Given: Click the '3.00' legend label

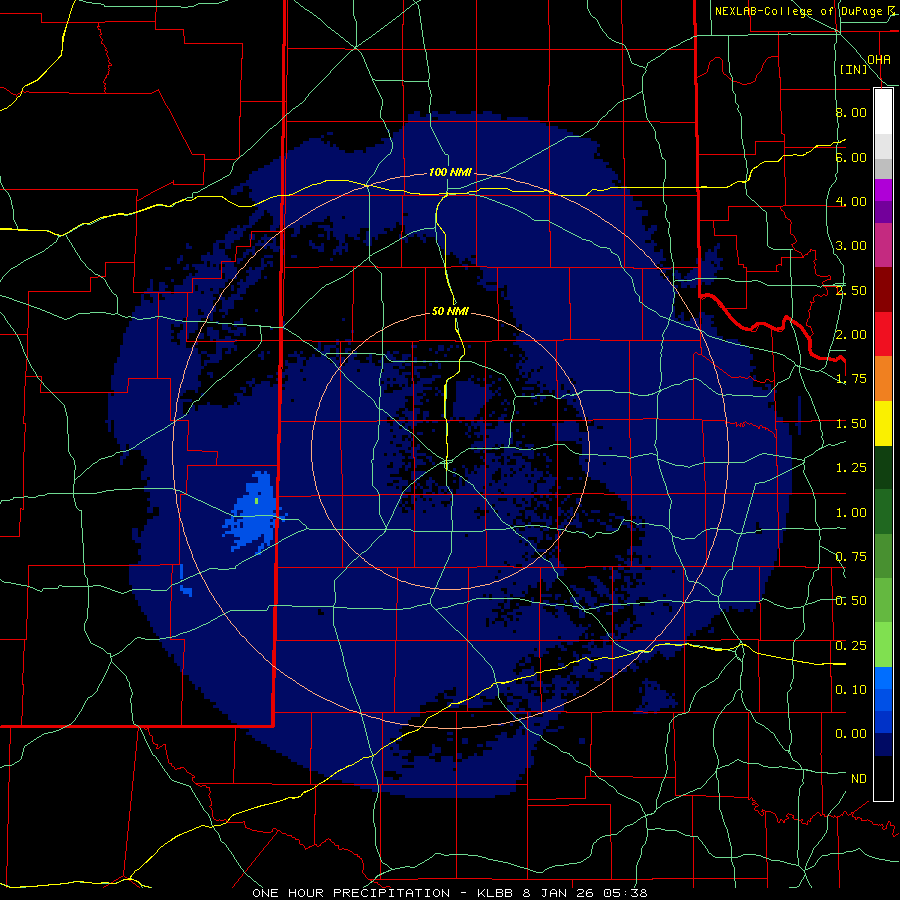Looking at the screenshot, I should (x=851, y=246).
